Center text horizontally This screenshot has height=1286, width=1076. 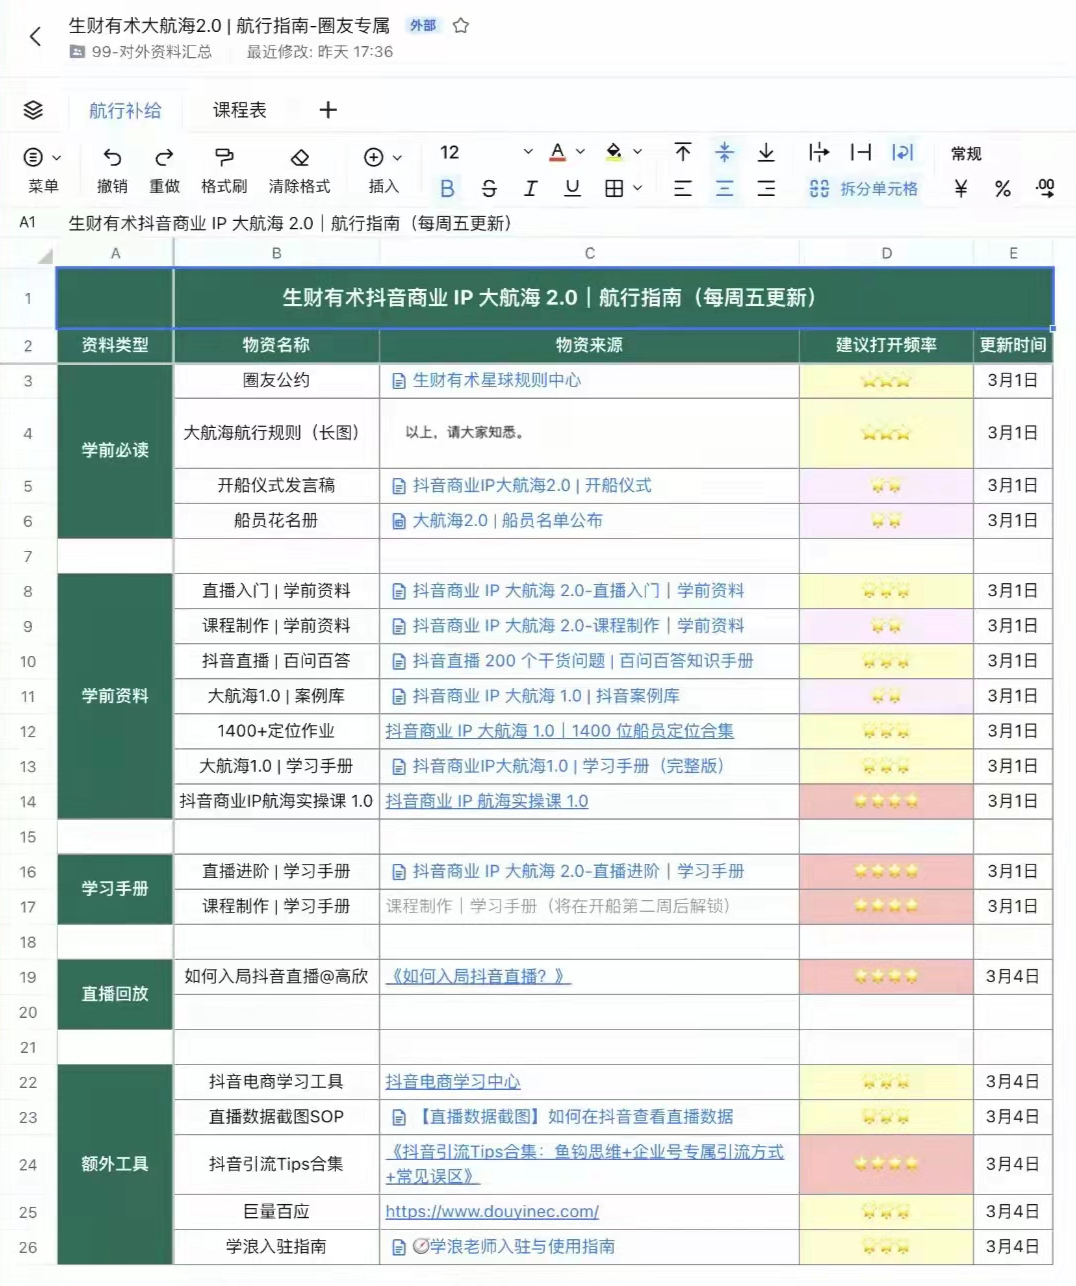pyautogui.click(x=725, y=188)
